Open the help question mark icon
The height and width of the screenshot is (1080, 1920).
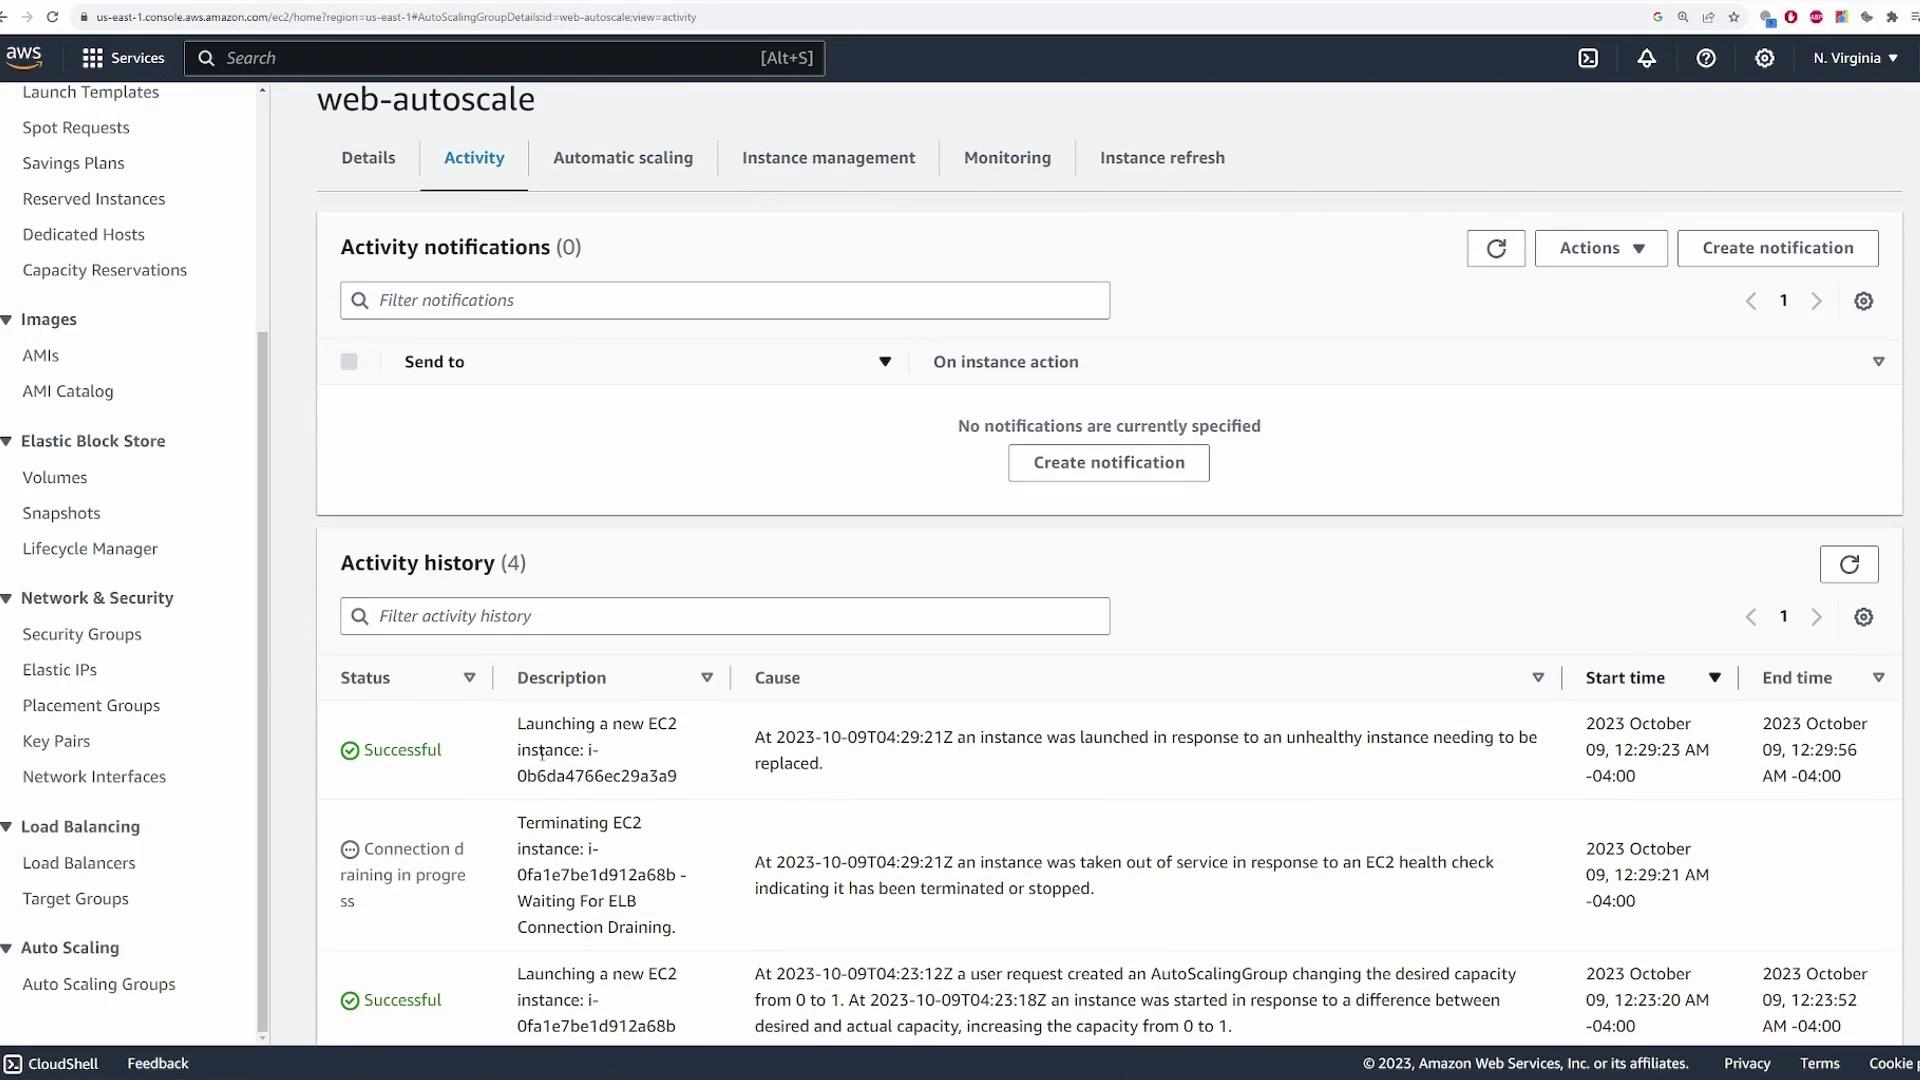(1706, 58)
